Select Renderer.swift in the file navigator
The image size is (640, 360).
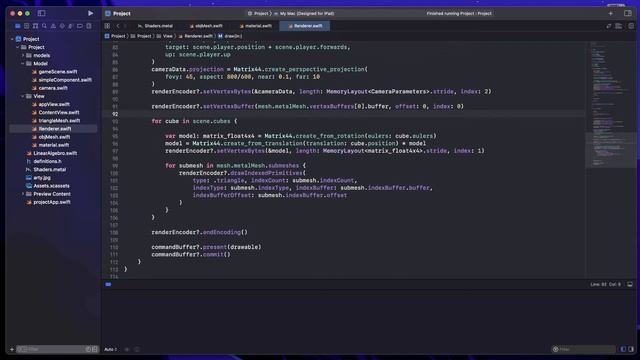click(x=53, y=129)
